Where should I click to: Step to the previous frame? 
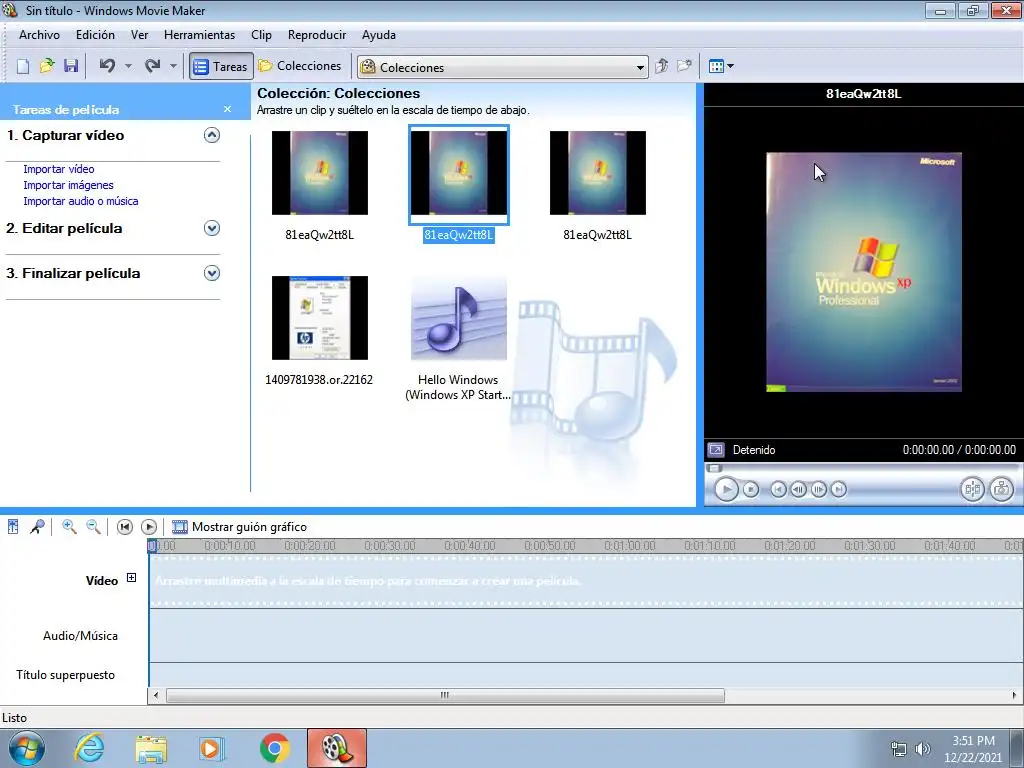pyautogui.click(x=798, y=489)
